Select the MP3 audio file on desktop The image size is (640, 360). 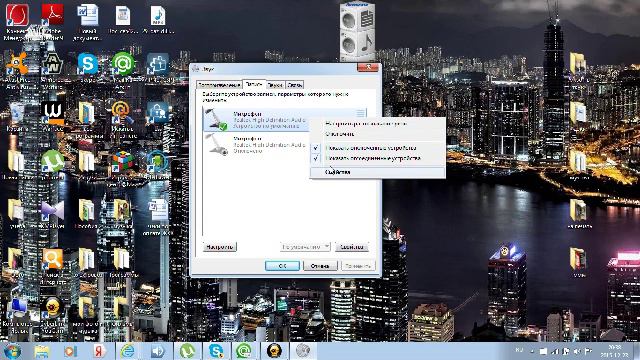[158, 16]
